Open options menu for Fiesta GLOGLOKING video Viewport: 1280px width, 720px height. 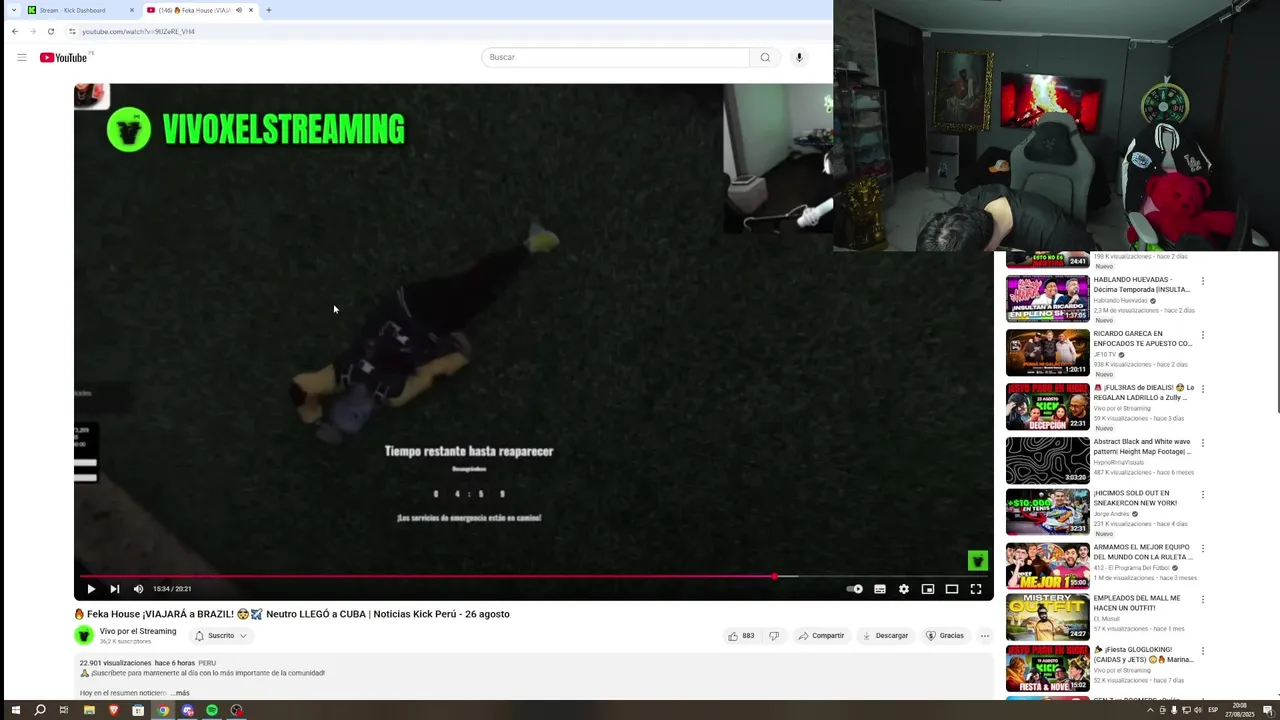1203,651
